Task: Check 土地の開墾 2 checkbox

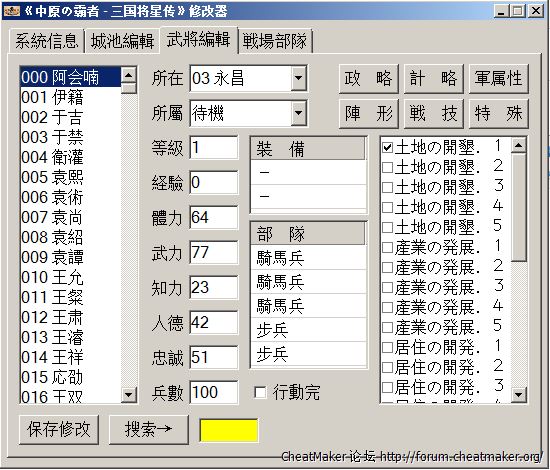Action: click(x=387, y=167)
